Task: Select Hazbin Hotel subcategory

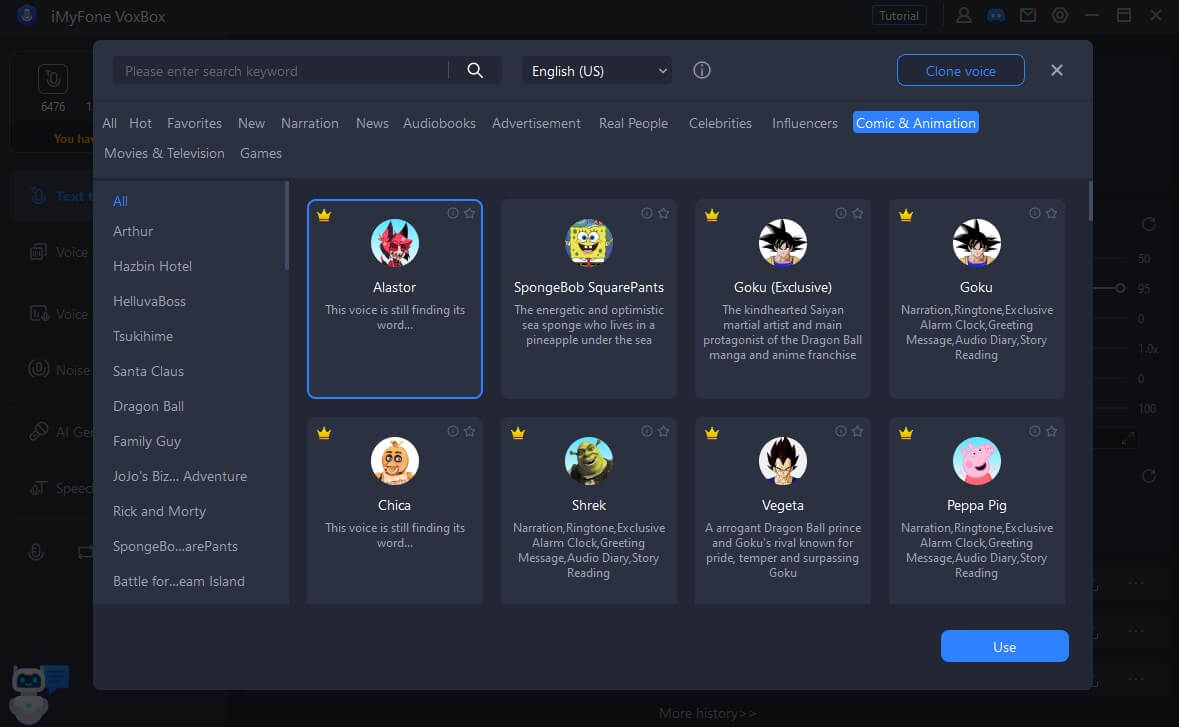Action: click(x=152, y=266)
